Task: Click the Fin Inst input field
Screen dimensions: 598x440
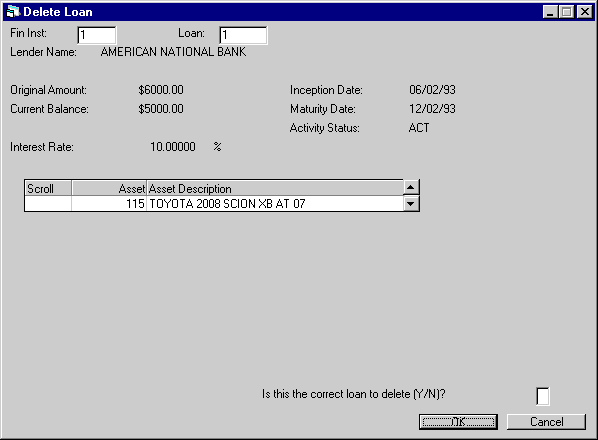Action: (96, 35)
